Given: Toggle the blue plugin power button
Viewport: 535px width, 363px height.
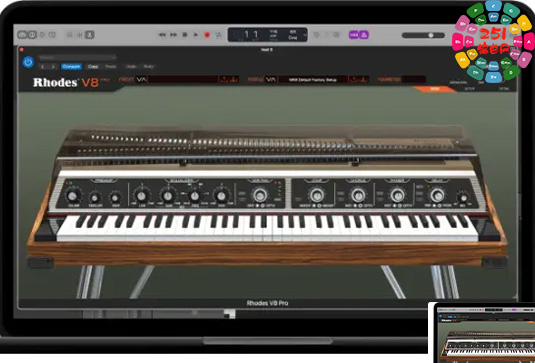Looking at the screenshot, I should coord(28,62).
